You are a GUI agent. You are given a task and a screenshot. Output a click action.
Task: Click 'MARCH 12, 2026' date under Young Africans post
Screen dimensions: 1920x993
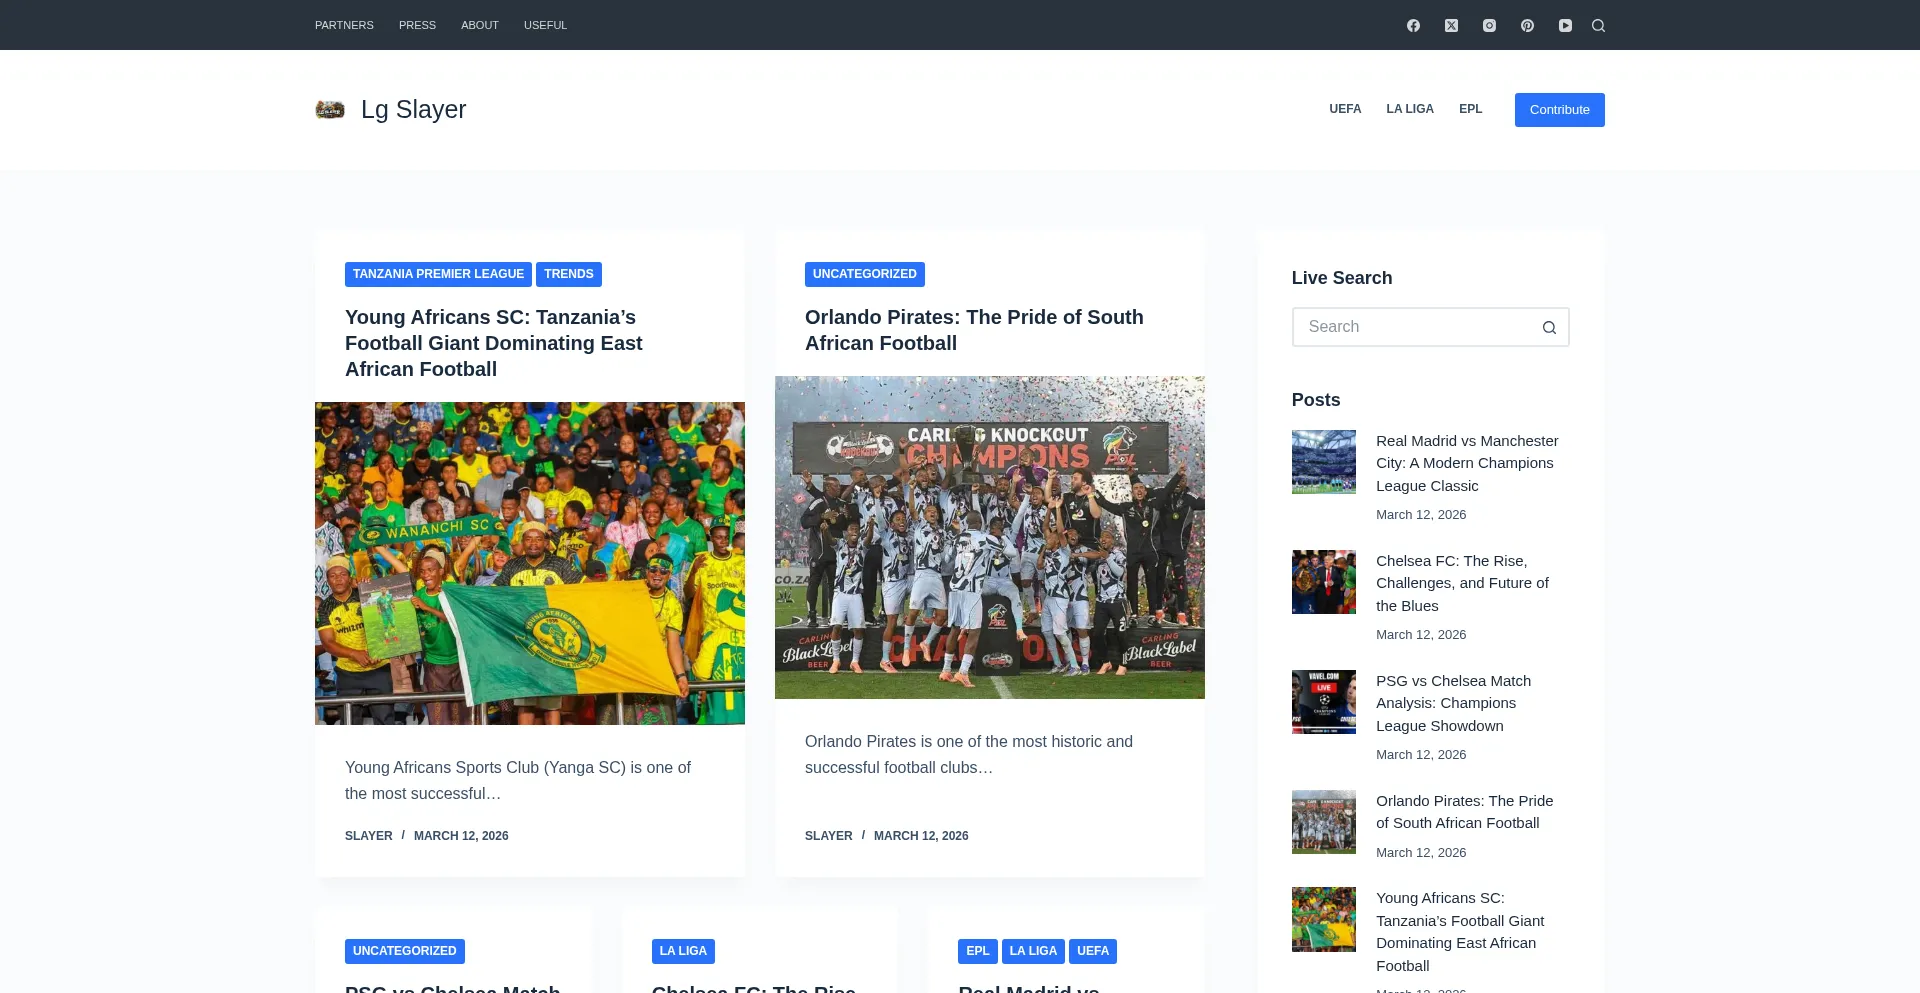point(461,836)
